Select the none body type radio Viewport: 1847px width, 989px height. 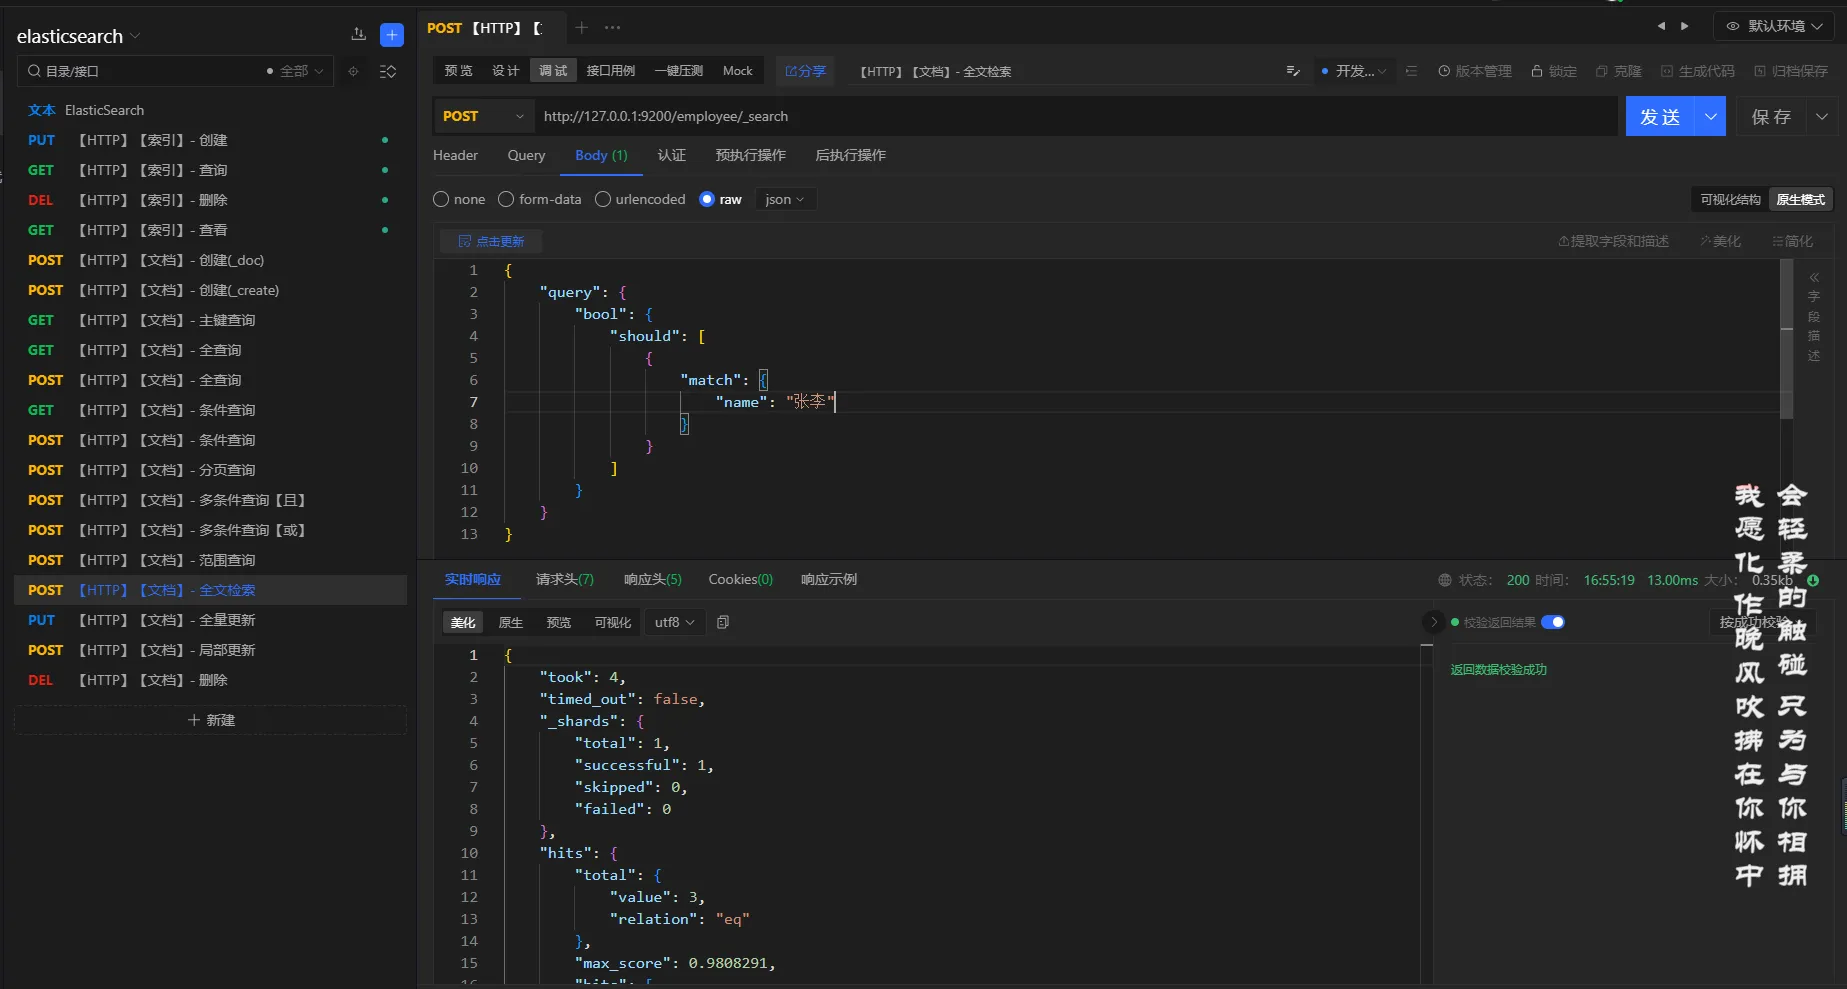441,199
